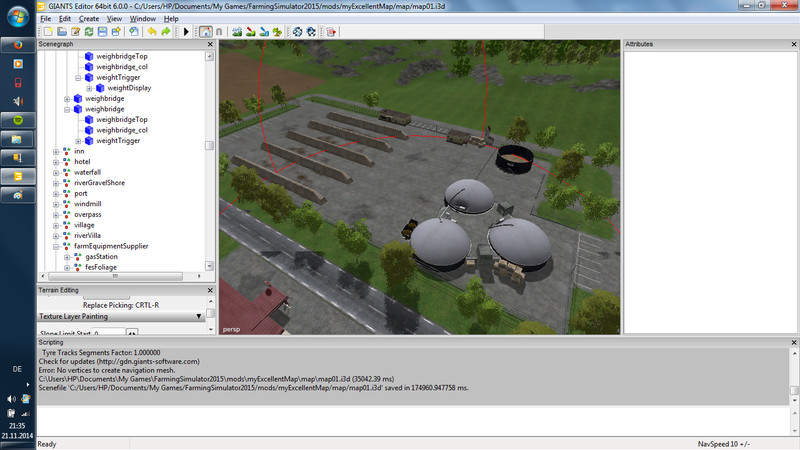Expand the hotel transform group
Viewport: 800px width, 450px height.
pos(56,162)
